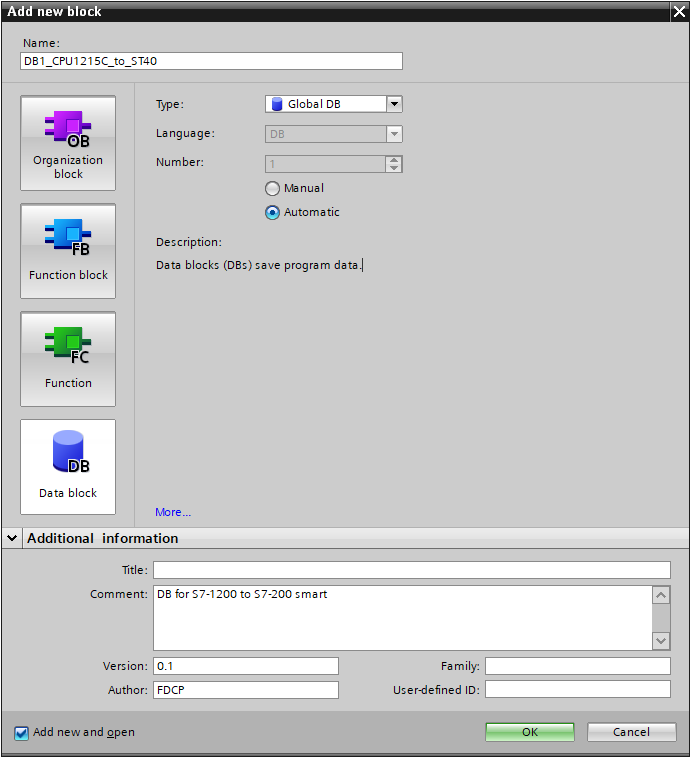This screenshot has width=691, height=757.
Task: Close the Add new block dialog
Action: click(677, 11)
